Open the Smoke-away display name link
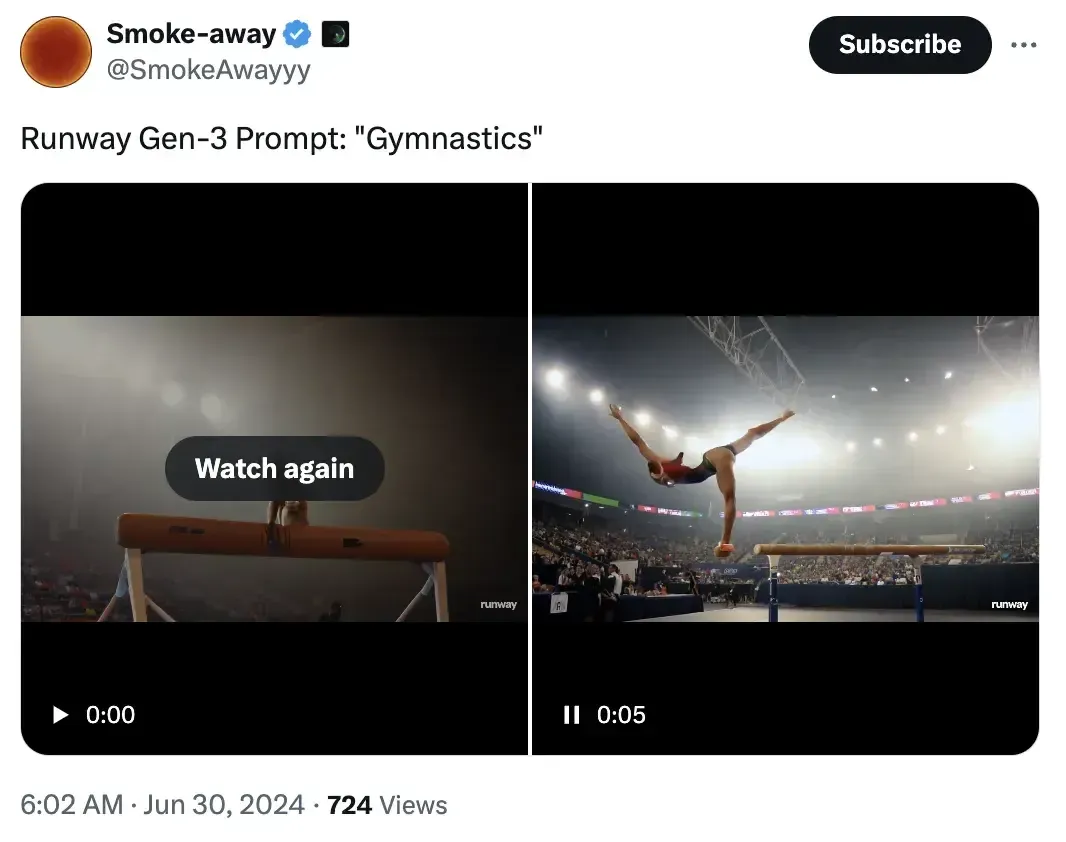 tap(191, 33)
